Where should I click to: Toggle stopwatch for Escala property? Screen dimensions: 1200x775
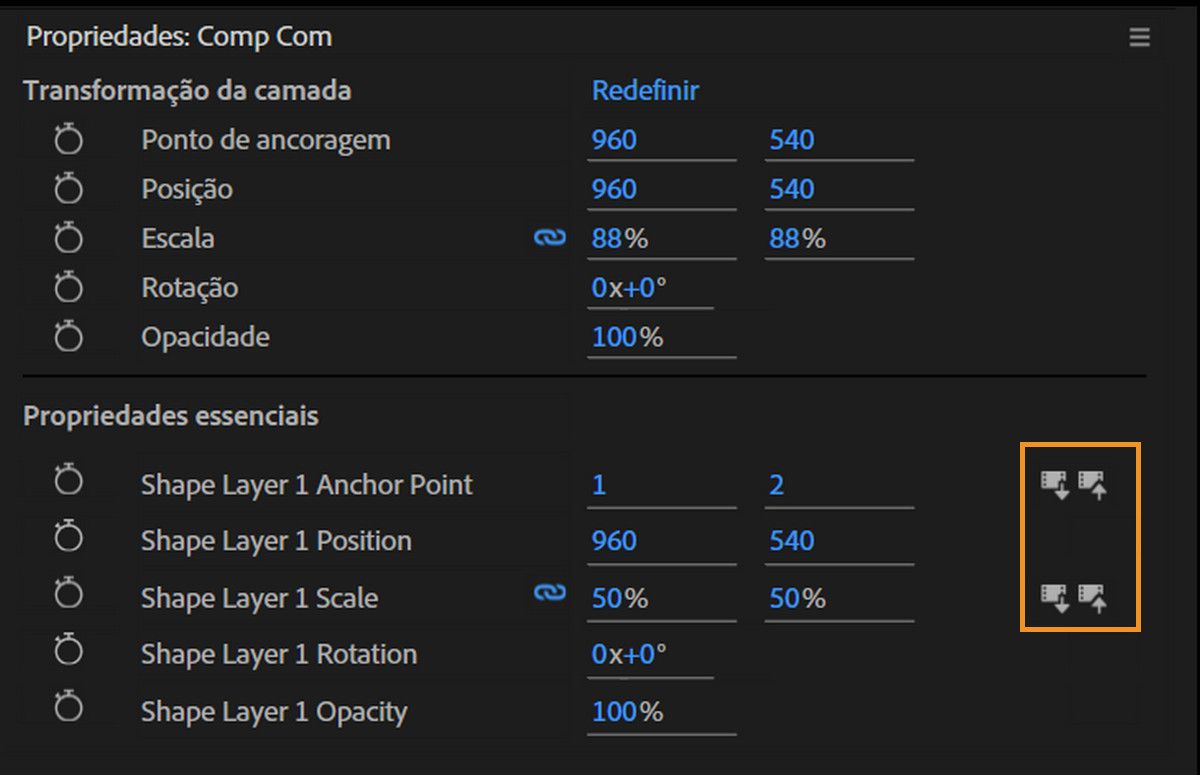coord(68,238)
